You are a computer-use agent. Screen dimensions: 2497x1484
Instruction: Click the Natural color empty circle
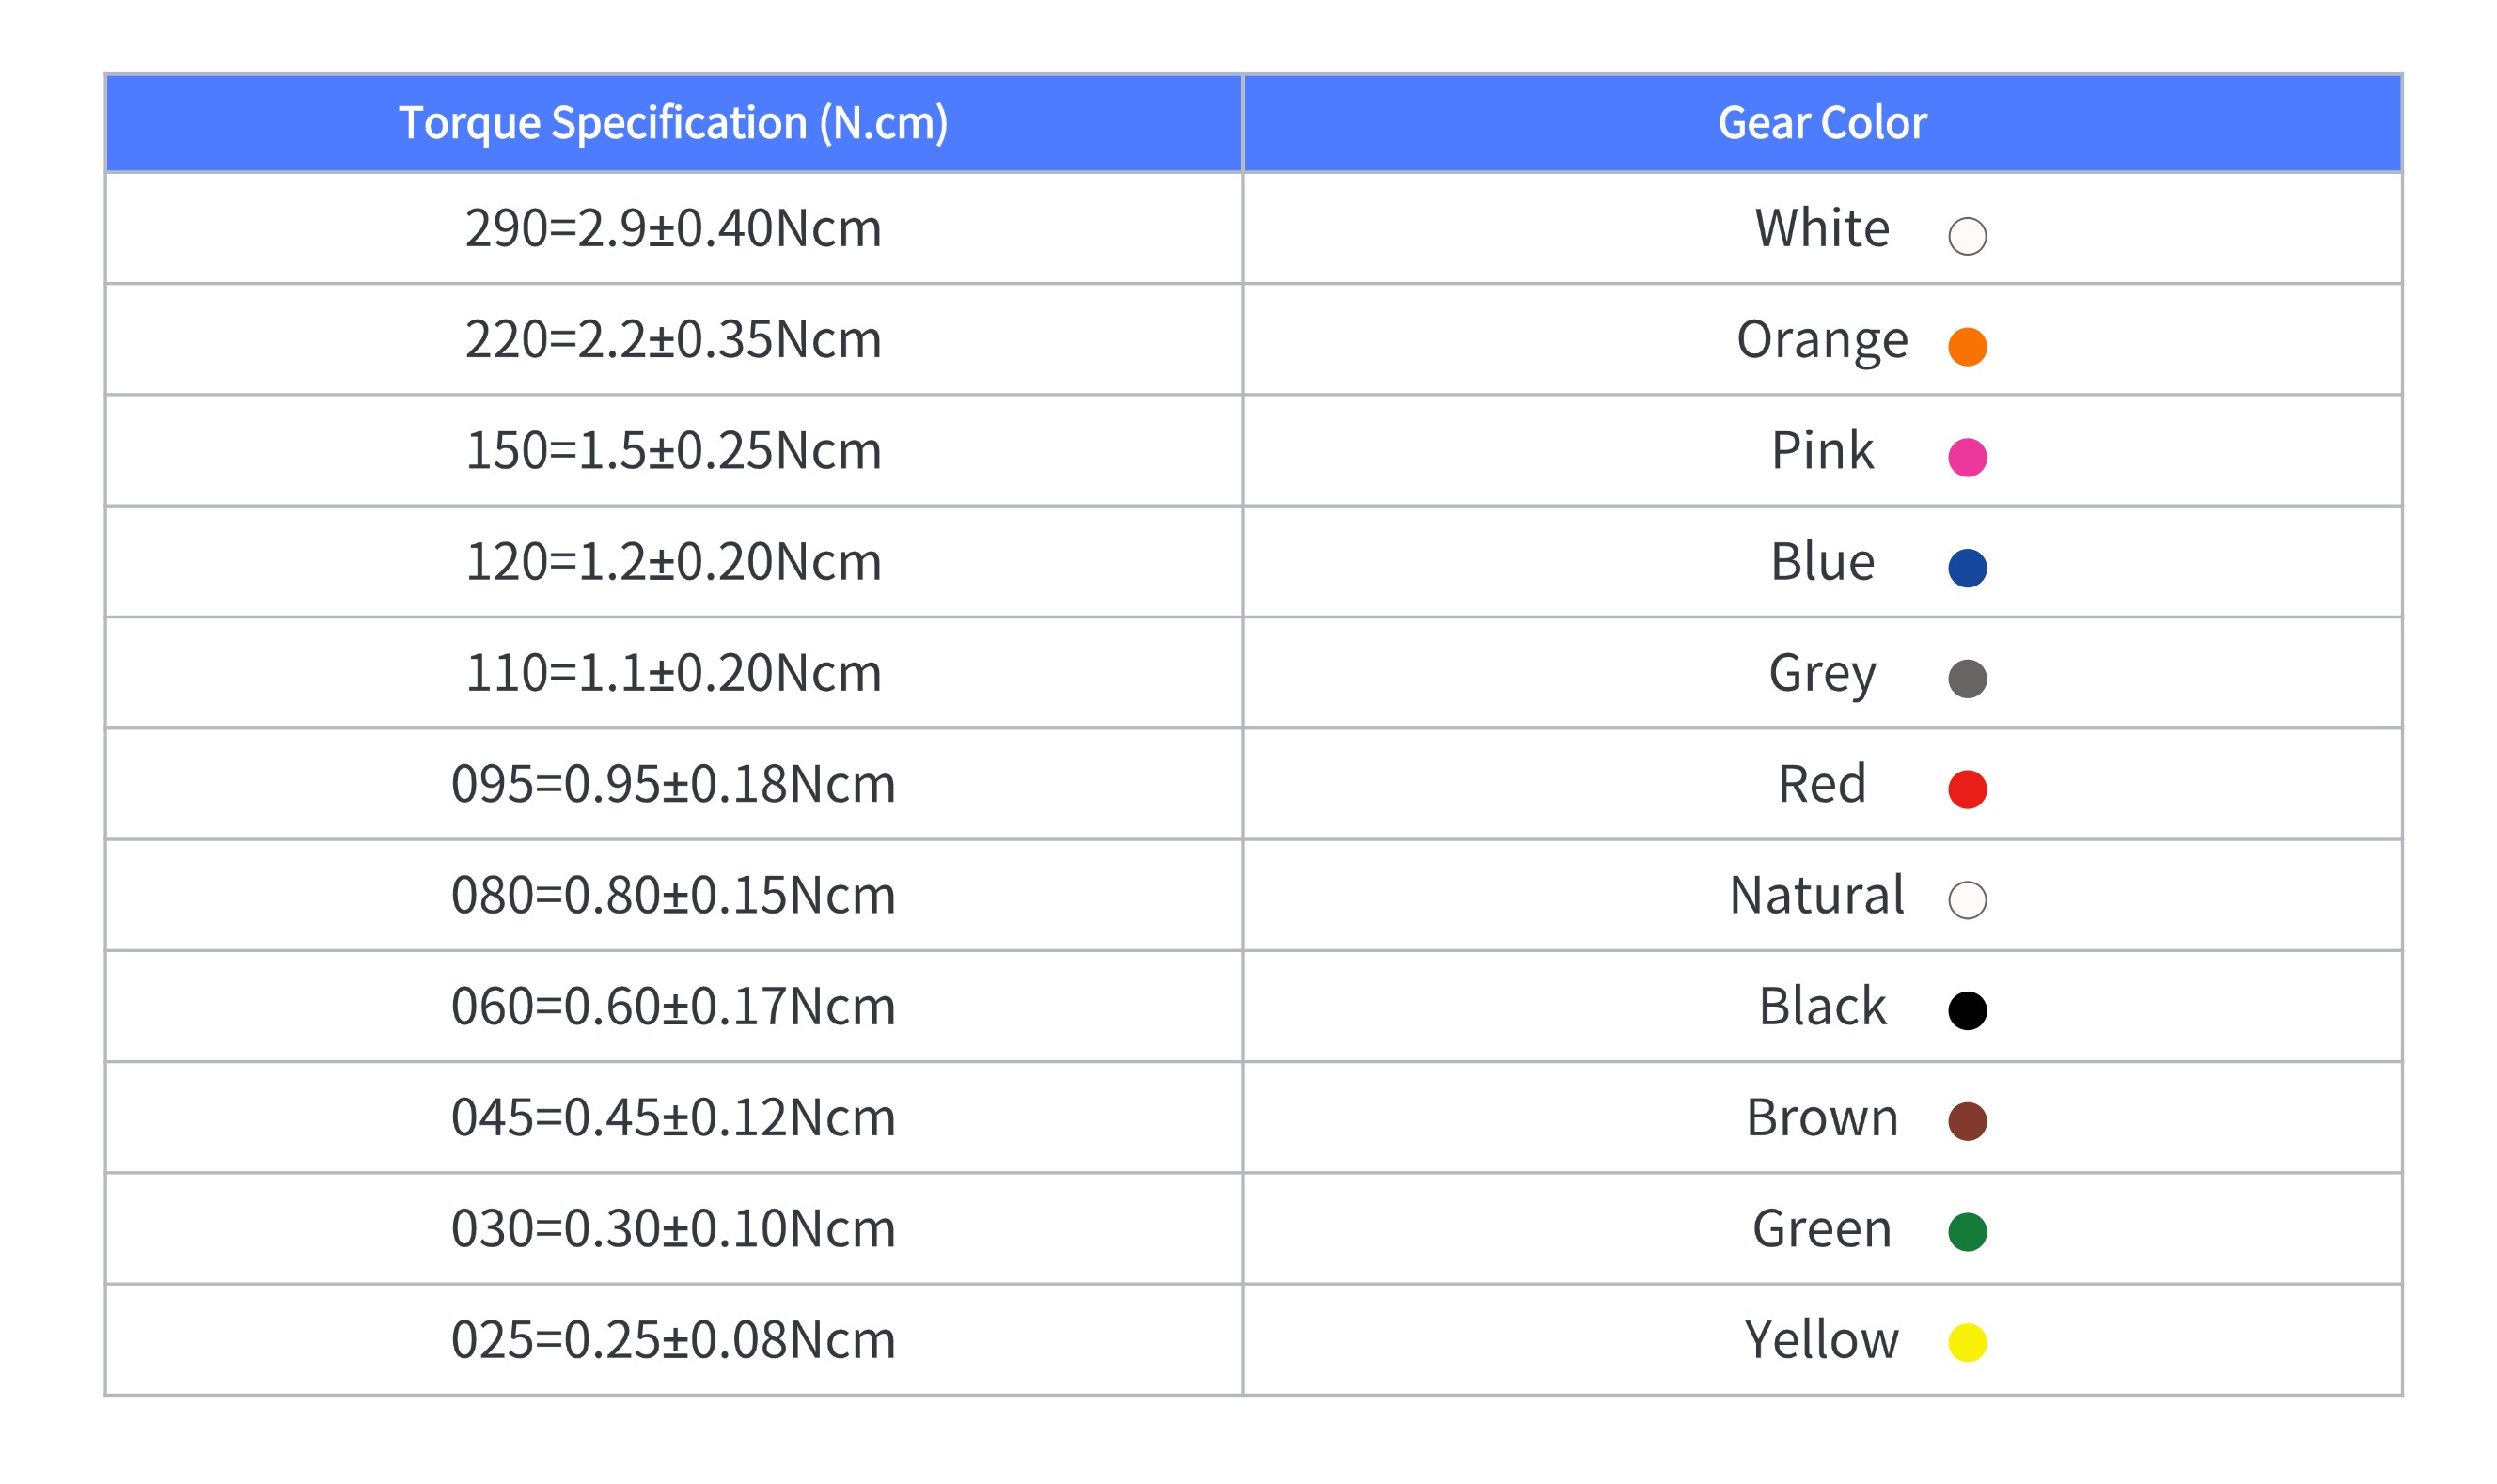coord(1966,900)
